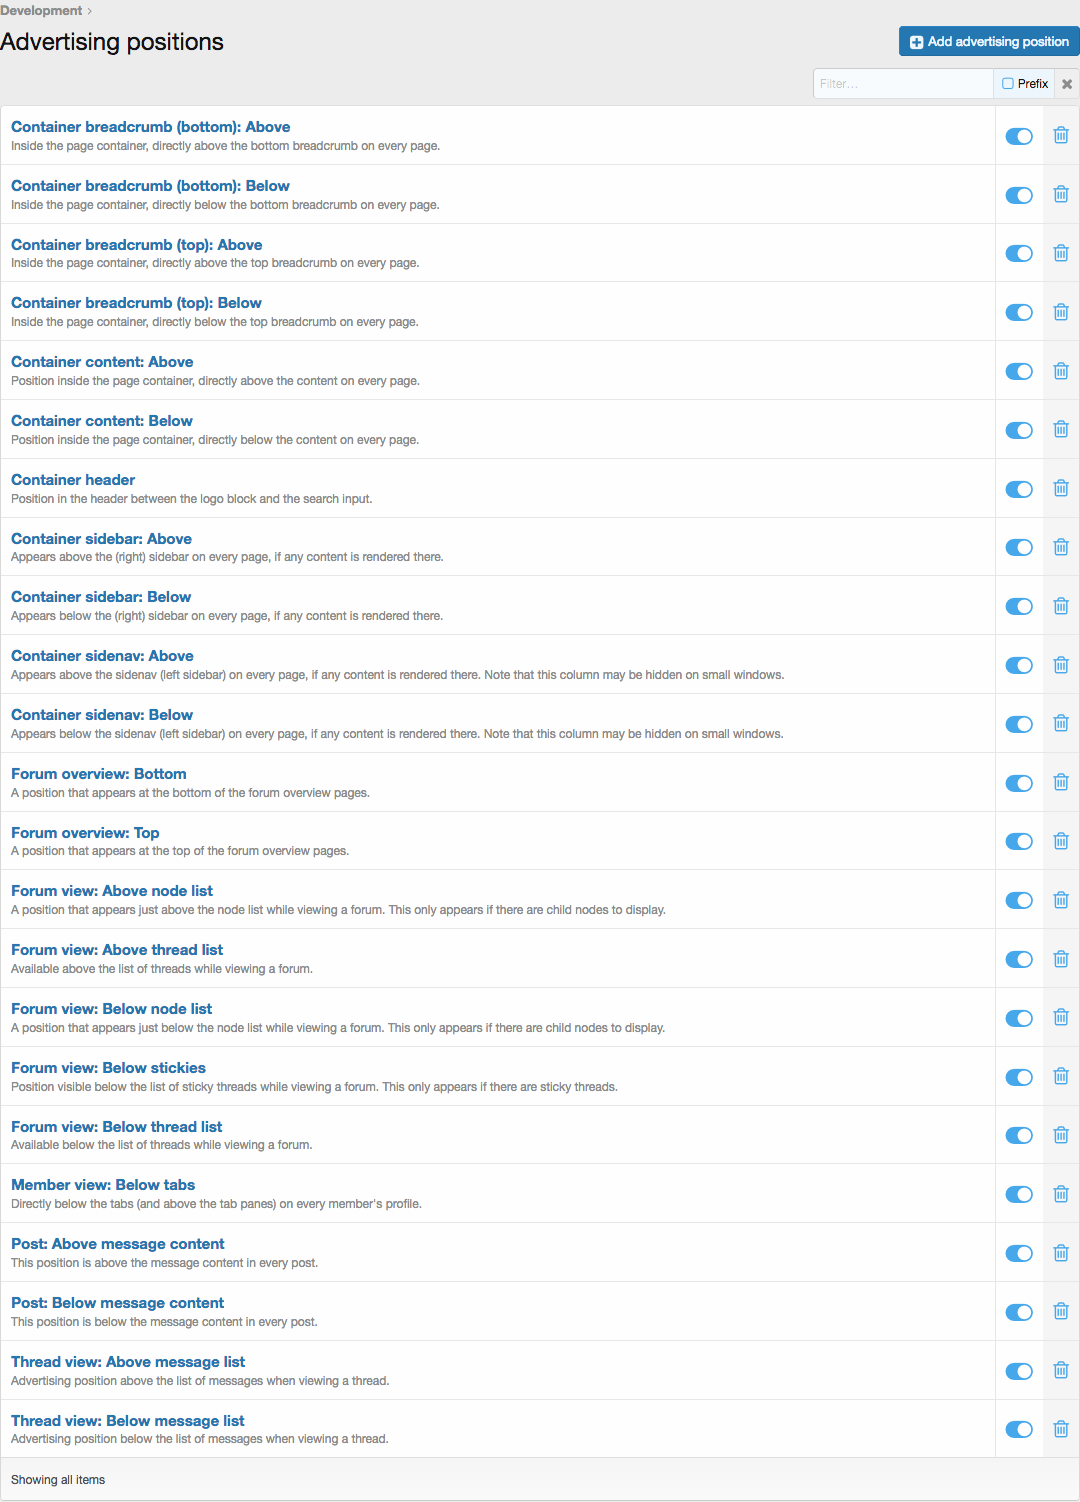1080x1502 pixels.
Task: Open Forum overview: Bottom link
Action: click(x=99, y=774)
